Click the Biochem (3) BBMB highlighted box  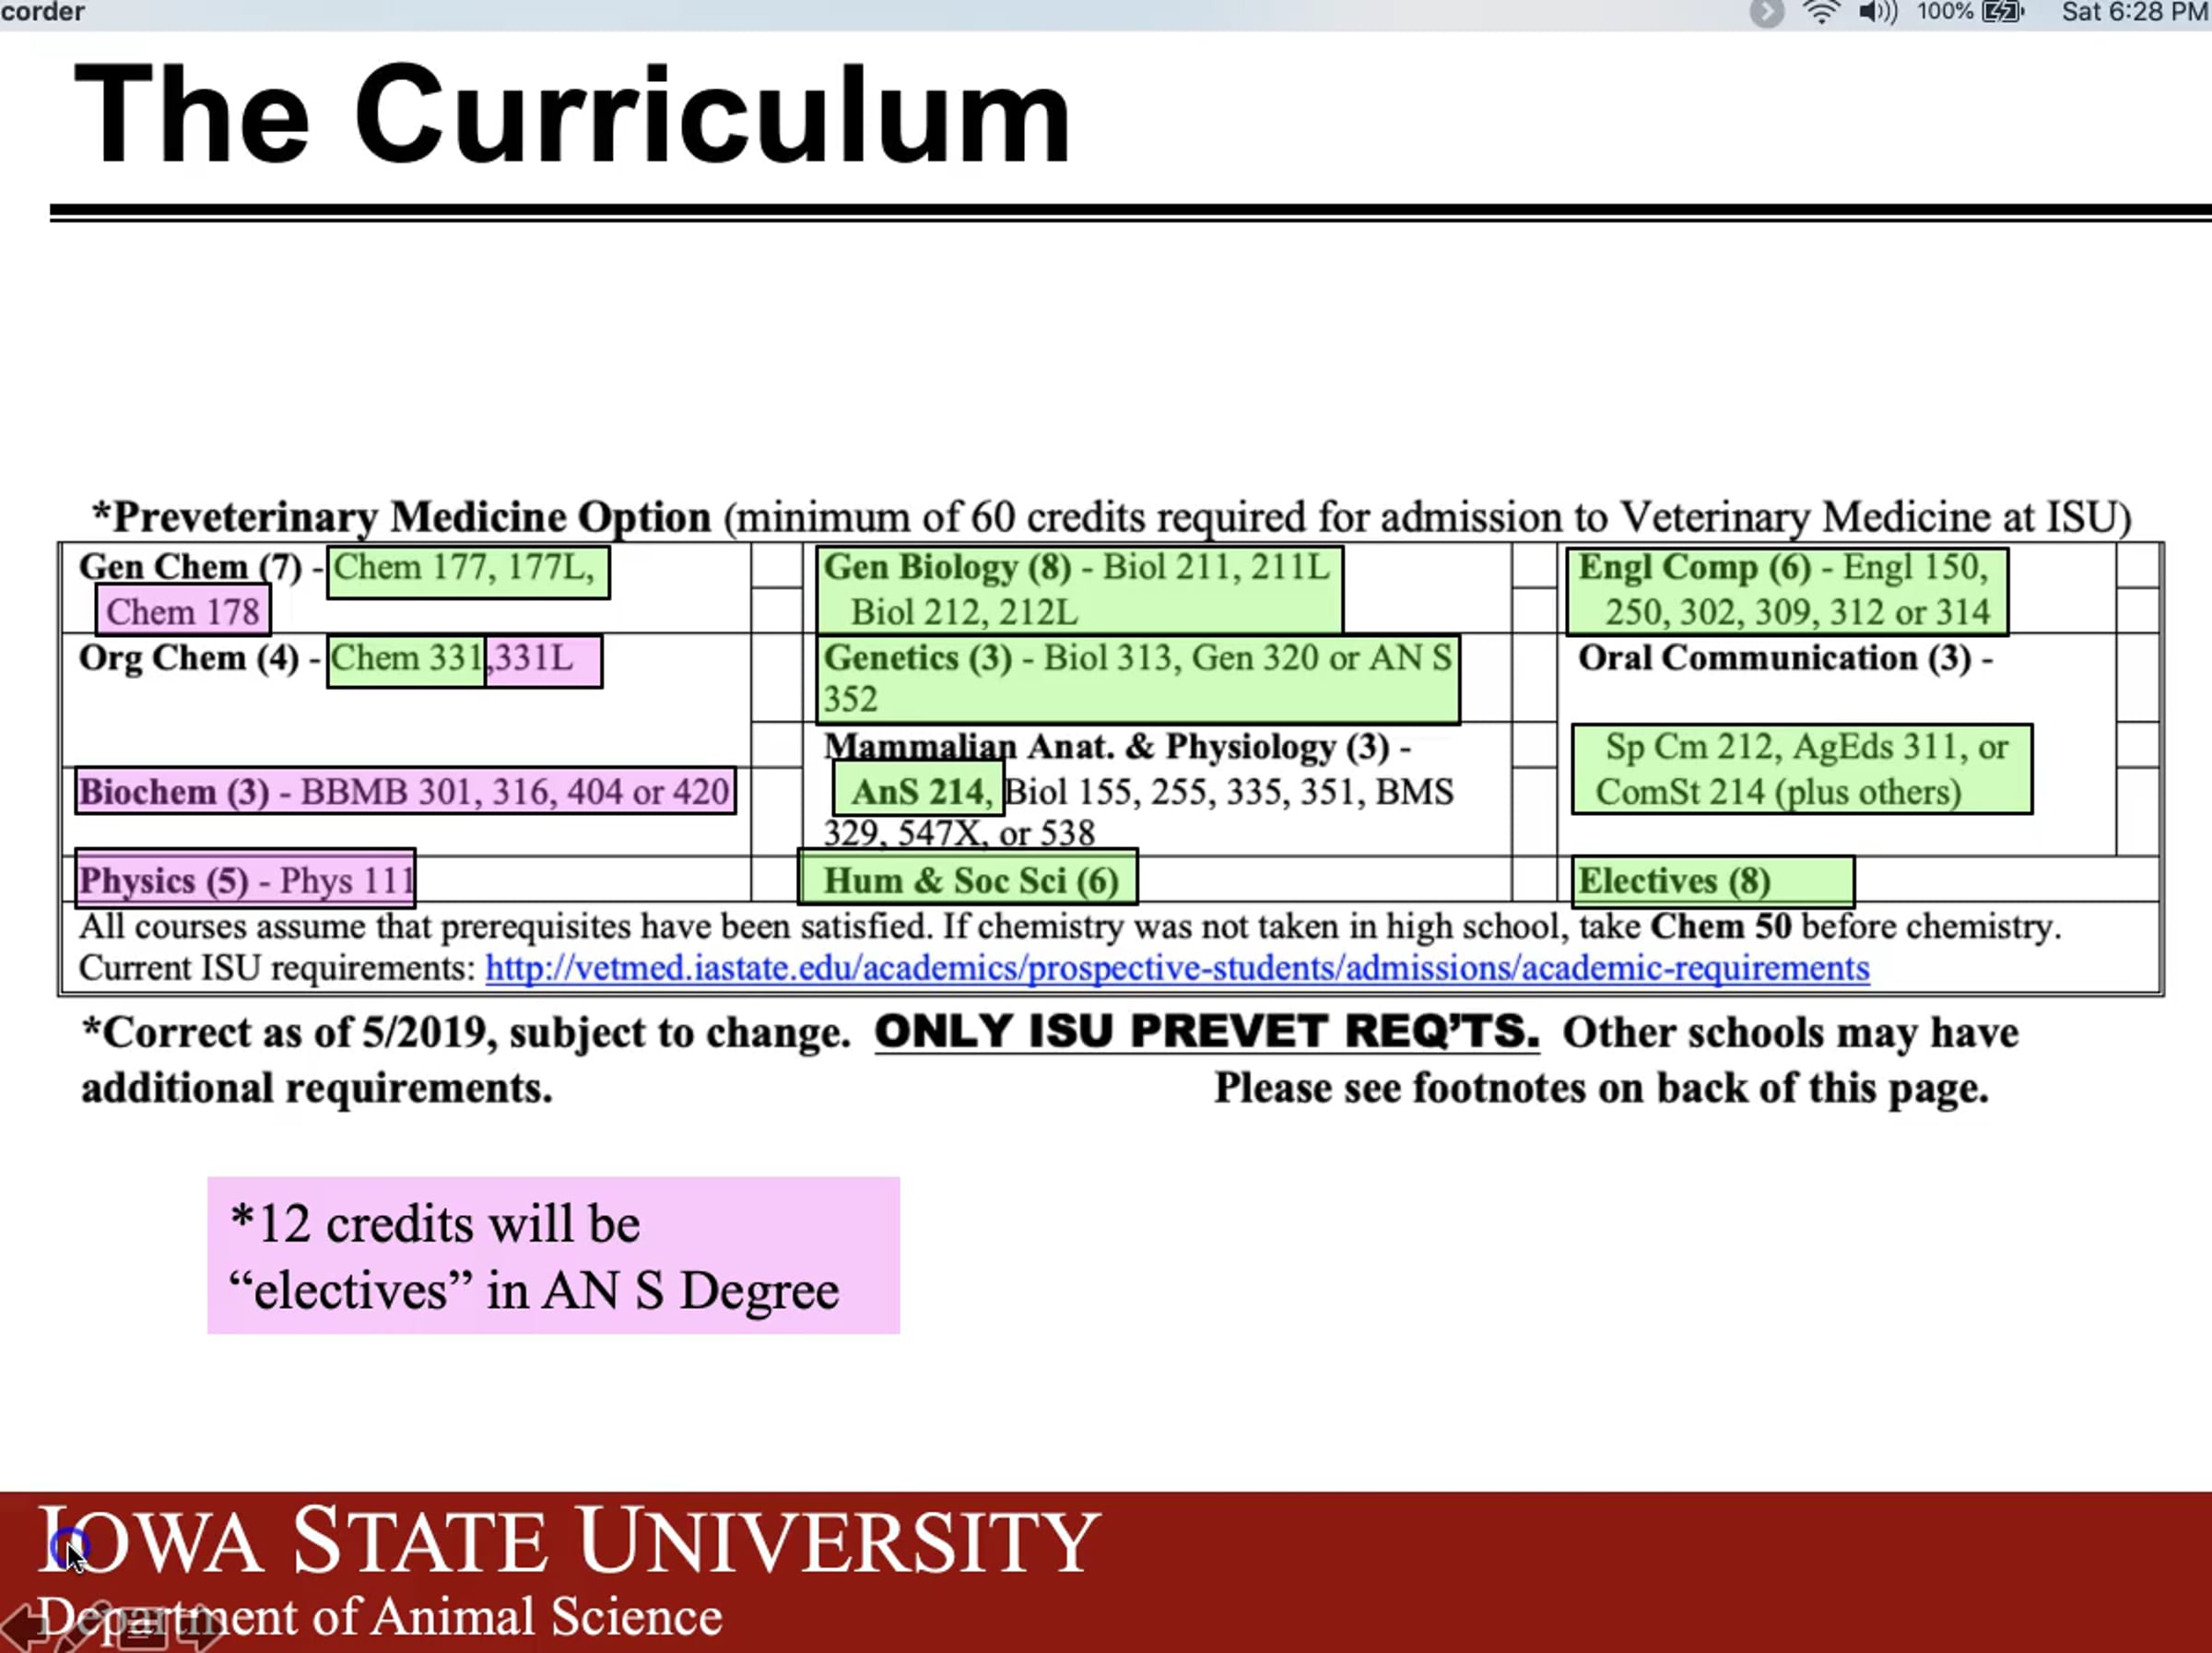point(405,792)
